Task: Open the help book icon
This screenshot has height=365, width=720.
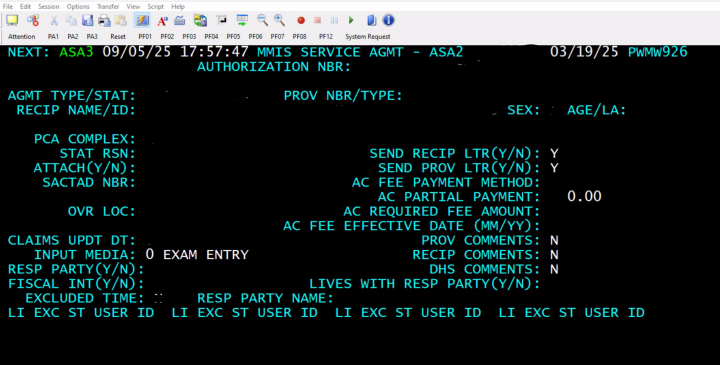Action: point(371,20)
